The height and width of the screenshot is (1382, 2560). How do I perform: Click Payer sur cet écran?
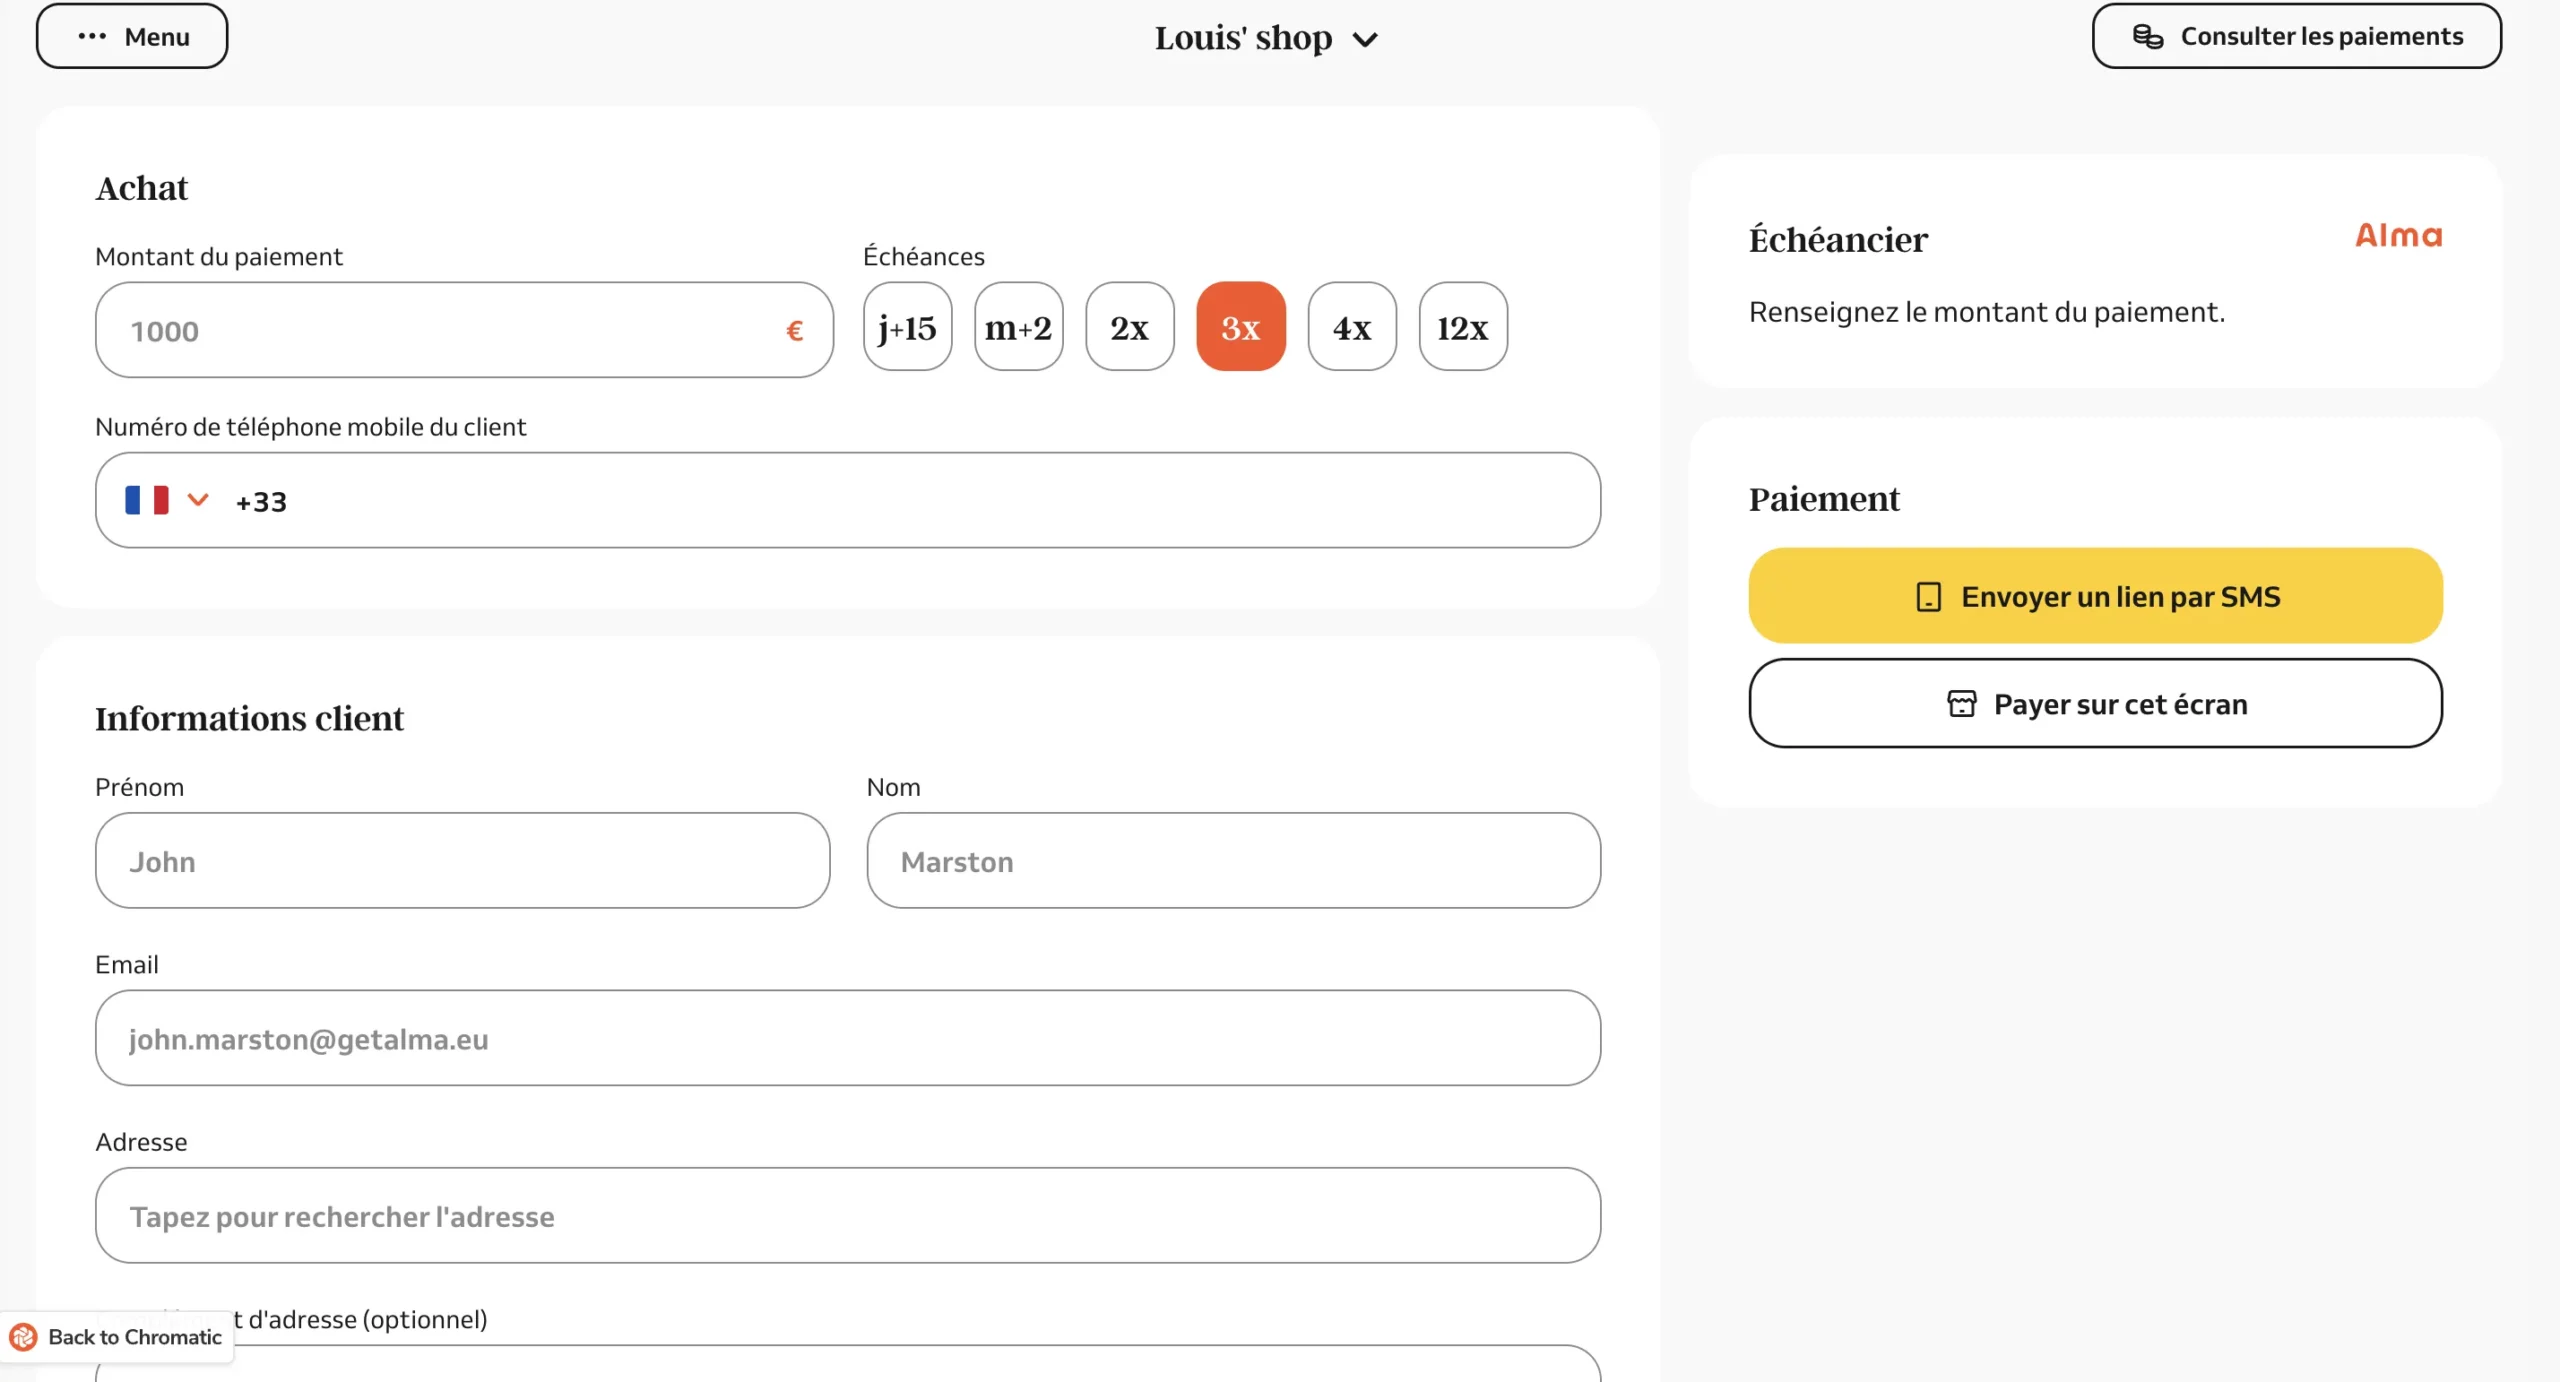[x=2095, y=704]
